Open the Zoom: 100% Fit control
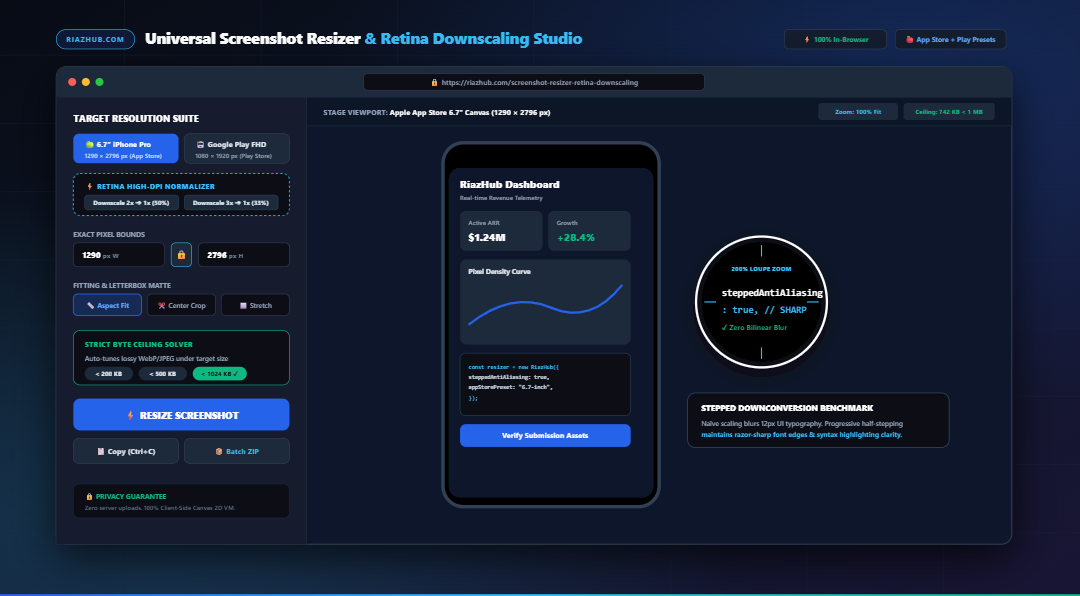1080x596 pixels. point(858,112)
